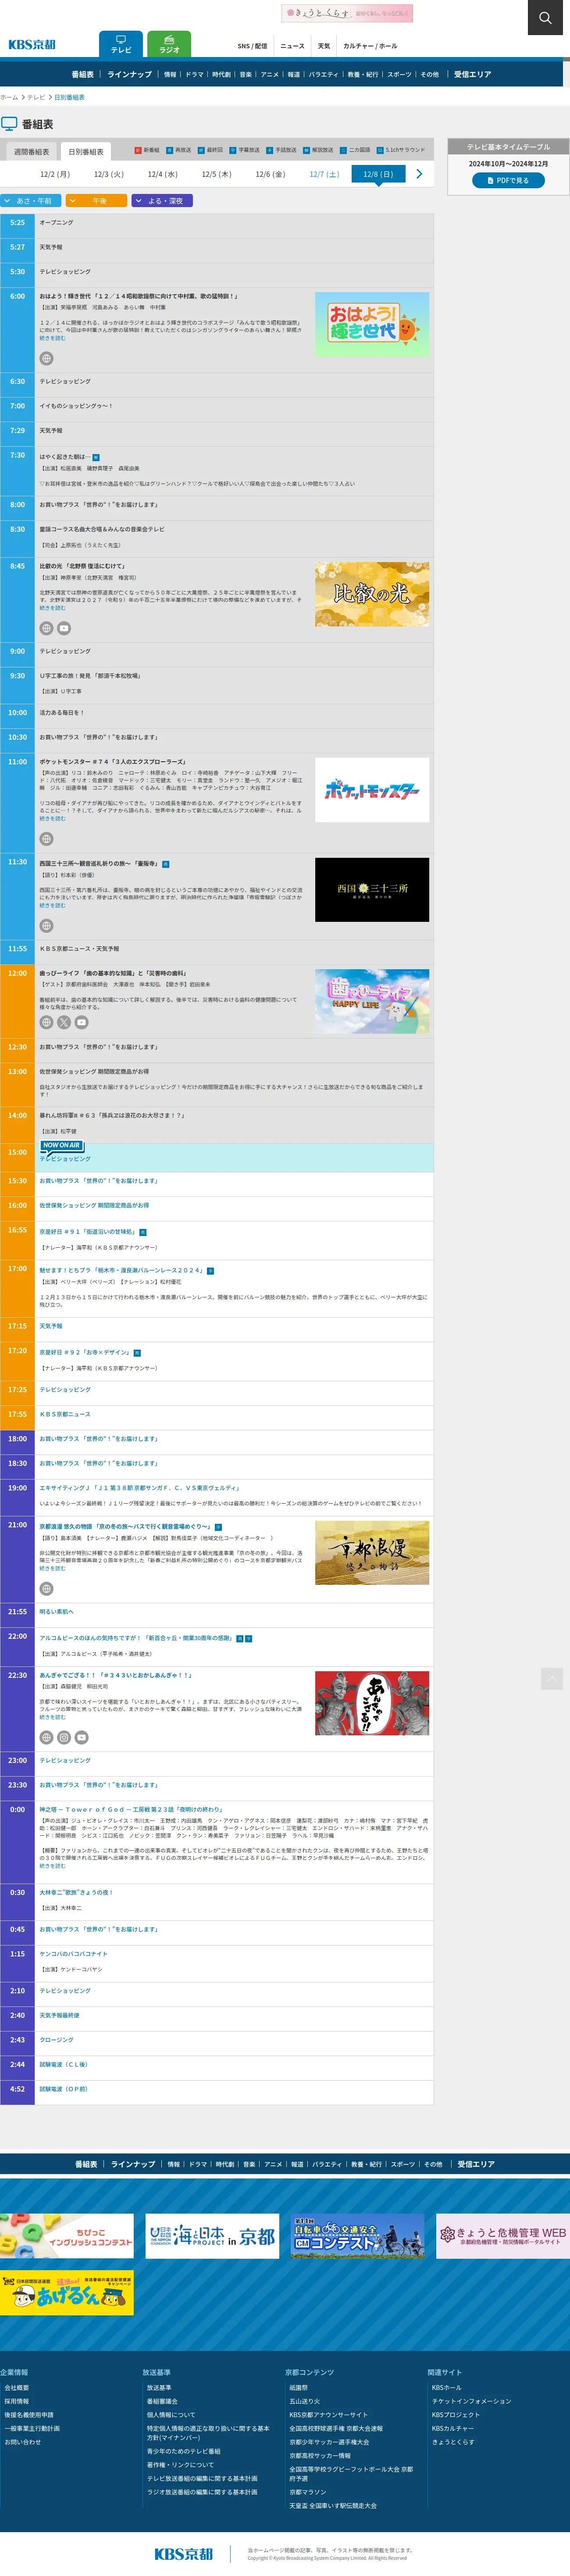
Task: Open the 海と日本 PROJECT in 京都 banner
Action: point(212,2237)
